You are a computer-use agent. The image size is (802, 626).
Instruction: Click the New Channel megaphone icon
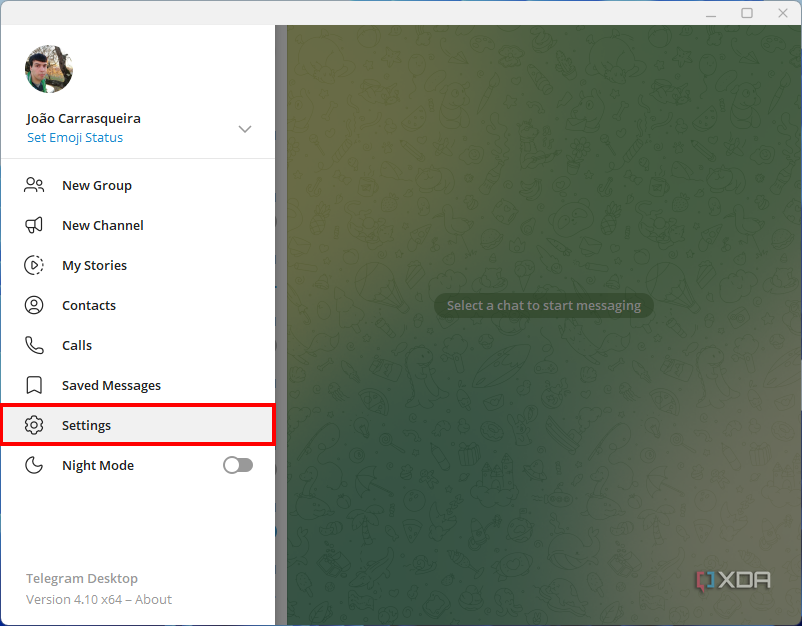(33, 225)
